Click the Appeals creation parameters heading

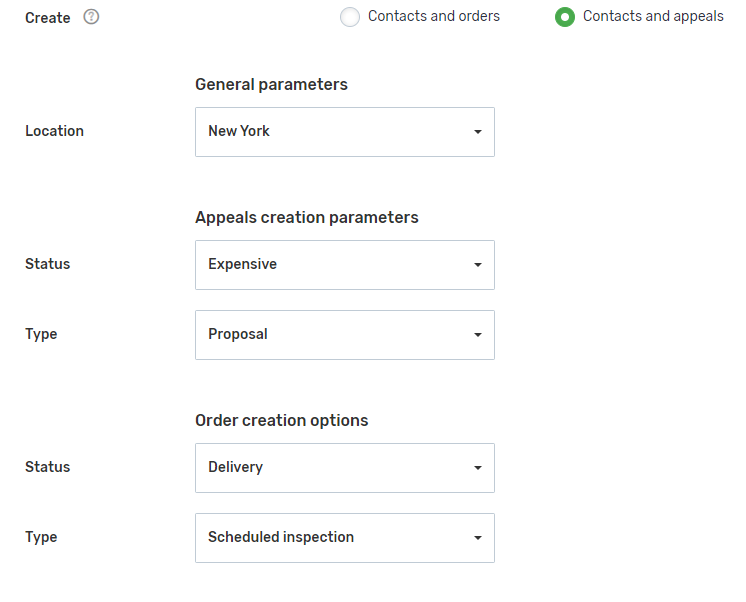[x=306, y=218]
